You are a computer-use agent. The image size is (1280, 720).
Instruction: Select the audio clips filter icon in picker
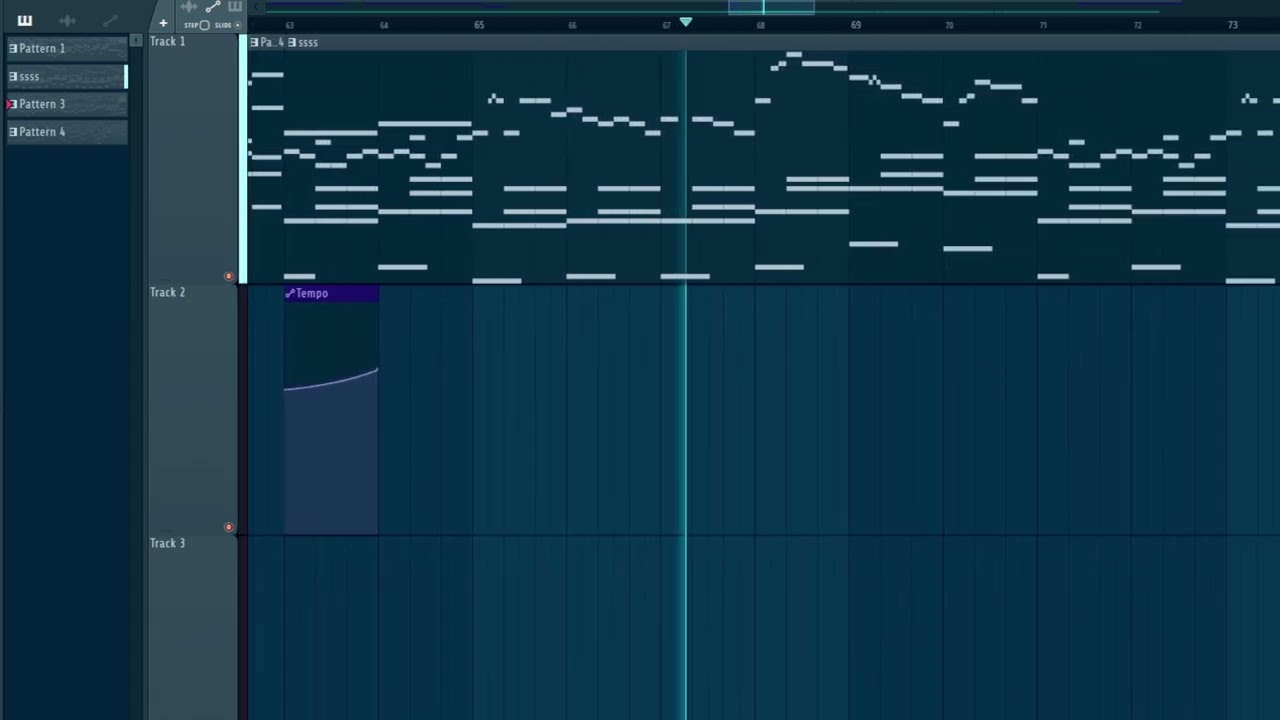(68, 20)
